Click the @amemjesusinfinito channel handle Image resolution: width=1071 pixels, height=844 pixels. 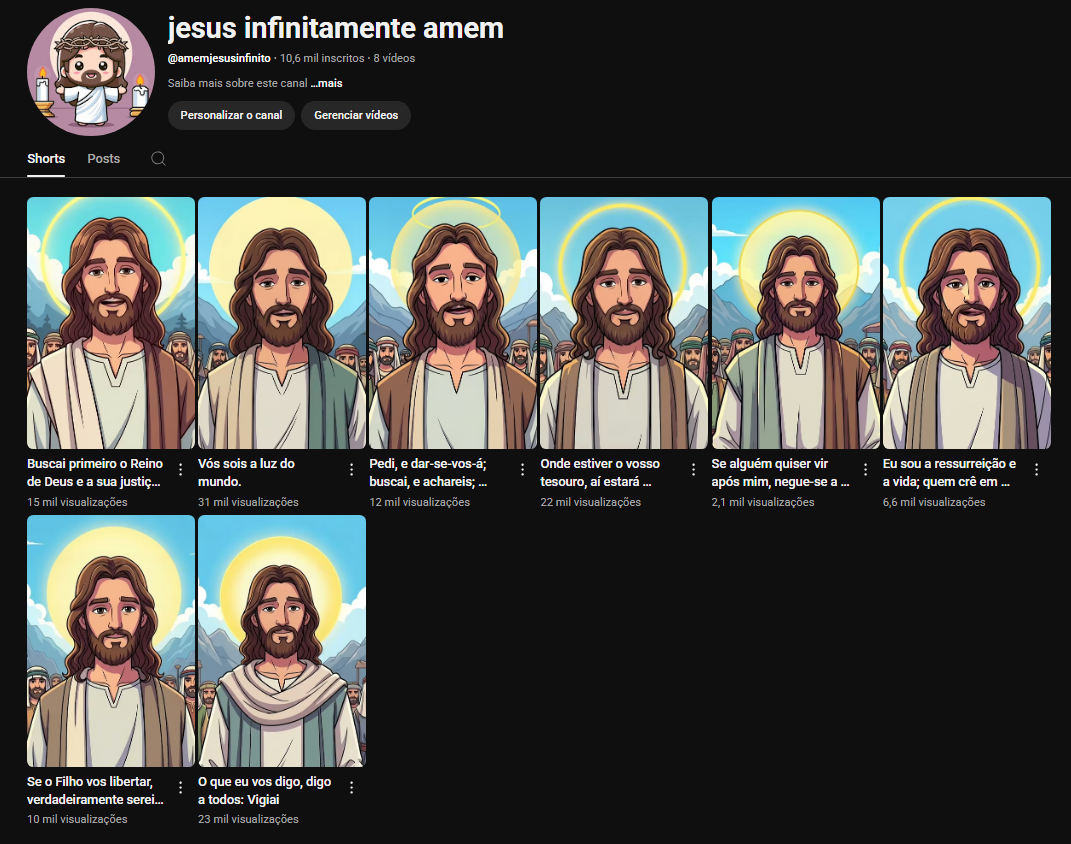pos(219,58)
